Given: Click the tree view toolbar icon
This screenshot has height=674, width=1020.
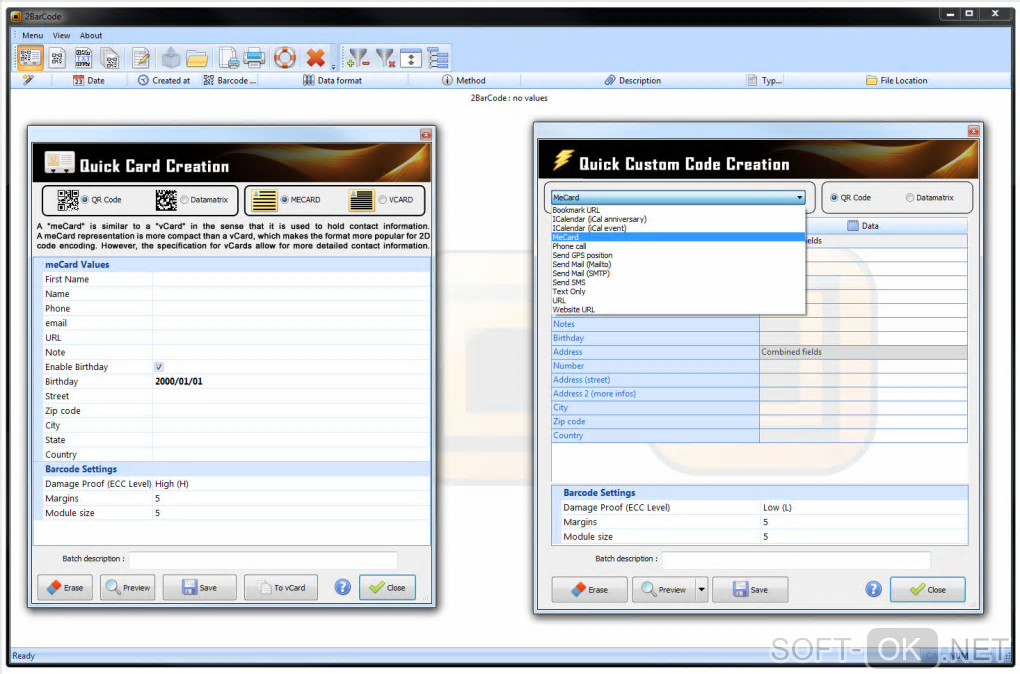Looking at the screenshot, I should pos(438,59).
